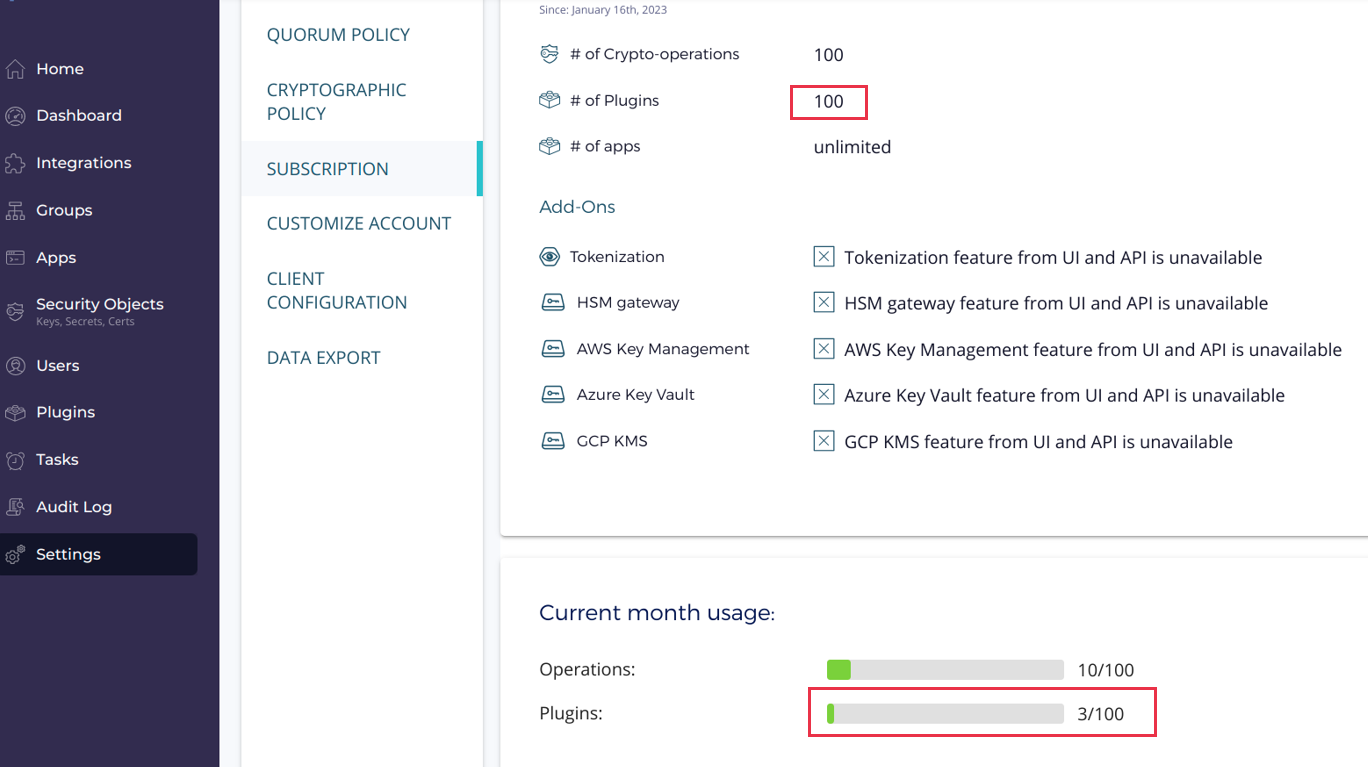Open the Quorum Policy settings tab
Viewport: 1368px width, 767px height.
[x=338, y=35]
